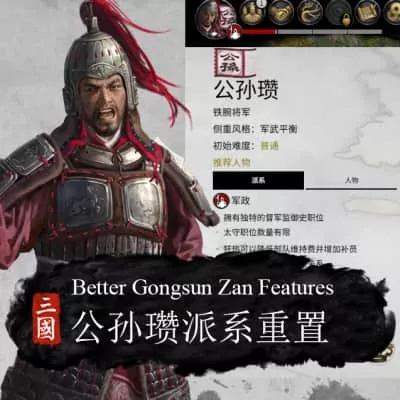
Task: Click the 推荐人物 yellow link
Action: [231, 163]
